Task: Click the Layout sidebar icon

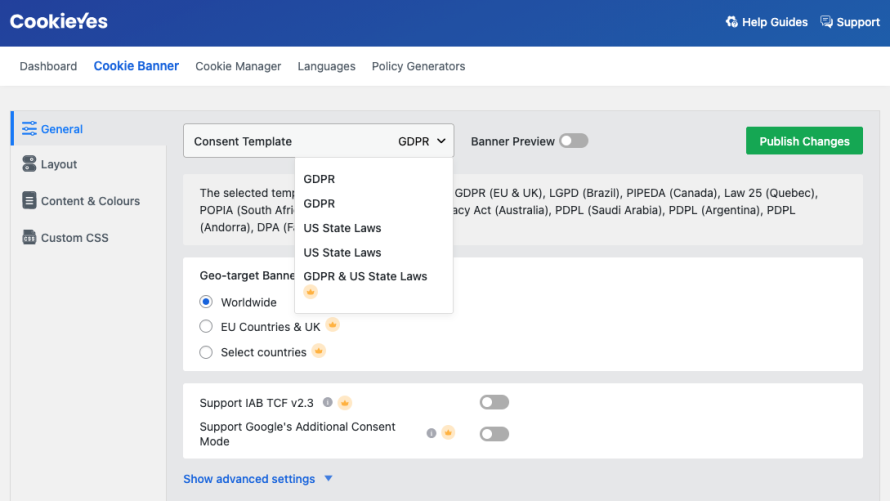Action: tap(29, 164)
